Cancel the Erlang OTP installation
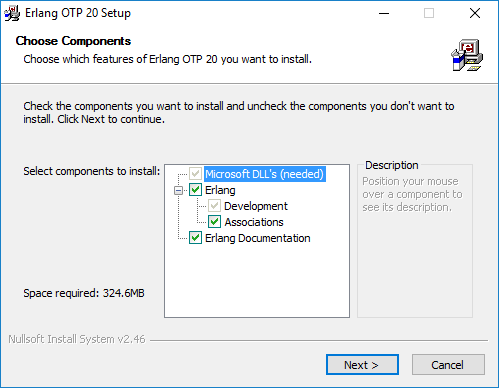 pos(448,365)
